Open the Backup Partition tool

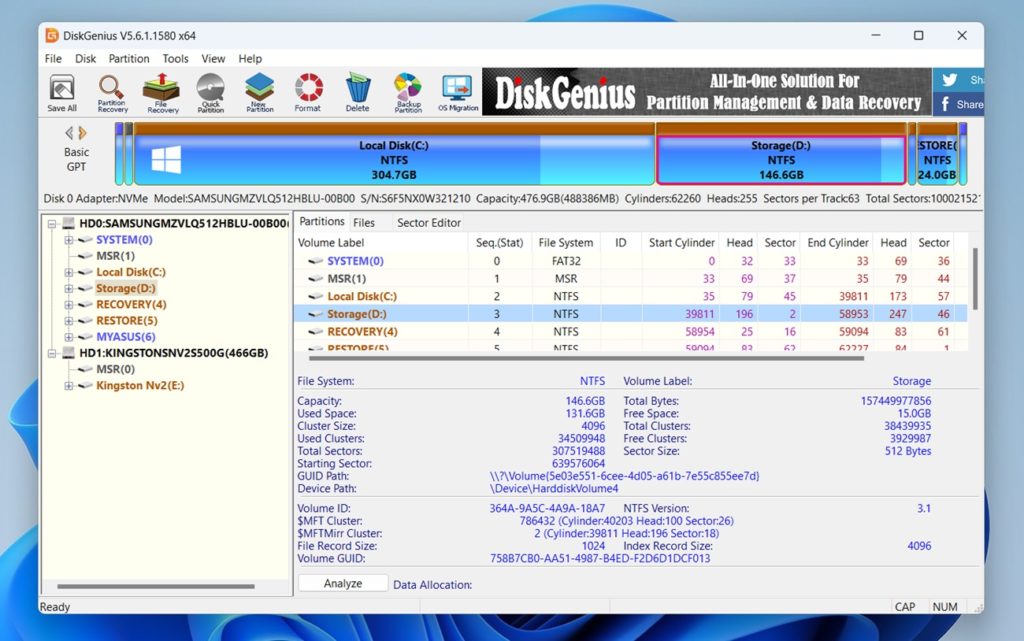pos(408,92)
